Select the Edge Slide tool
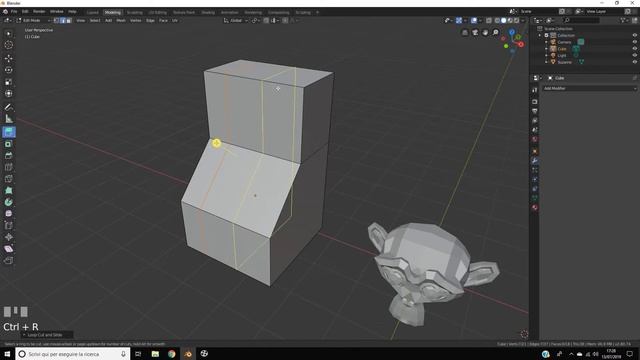640x360 pixels. (9, 225)
